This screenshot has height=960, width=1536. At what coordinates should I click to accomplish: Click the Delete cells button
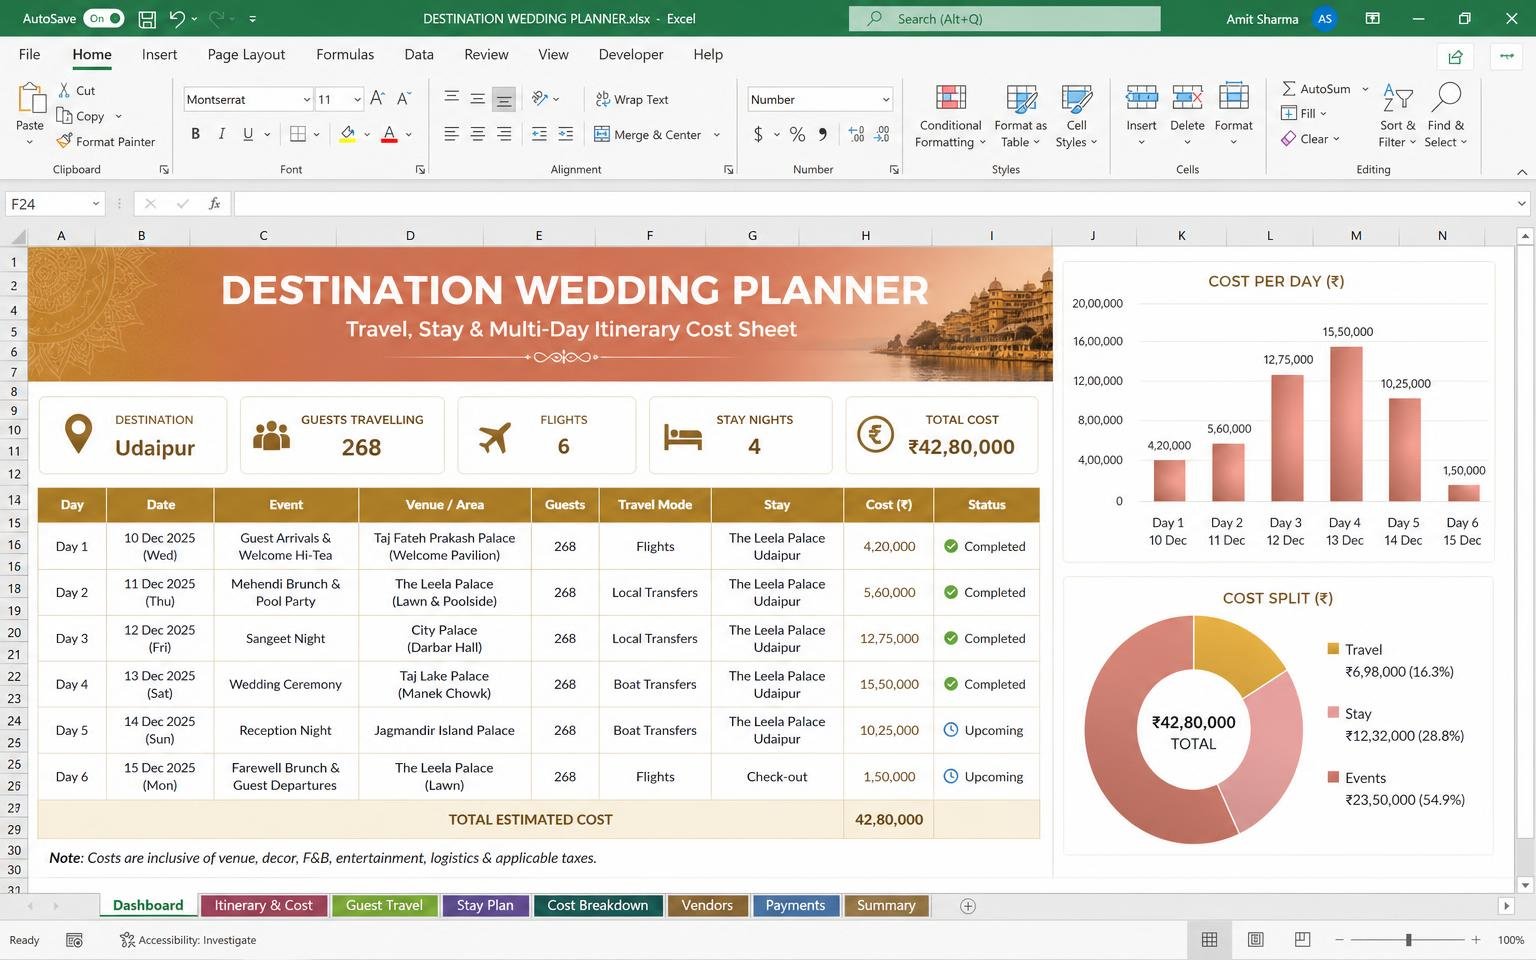click(x=1187, y=115)
